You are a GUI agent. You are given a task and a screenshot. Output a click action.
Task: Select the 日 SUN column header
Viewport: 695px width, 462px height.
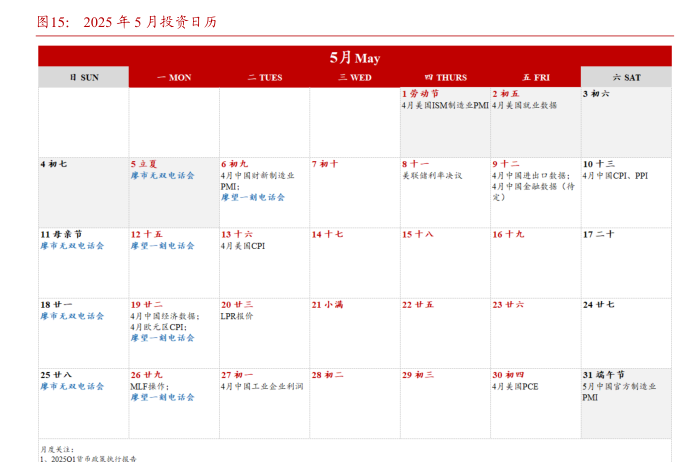tap(84, 77)
